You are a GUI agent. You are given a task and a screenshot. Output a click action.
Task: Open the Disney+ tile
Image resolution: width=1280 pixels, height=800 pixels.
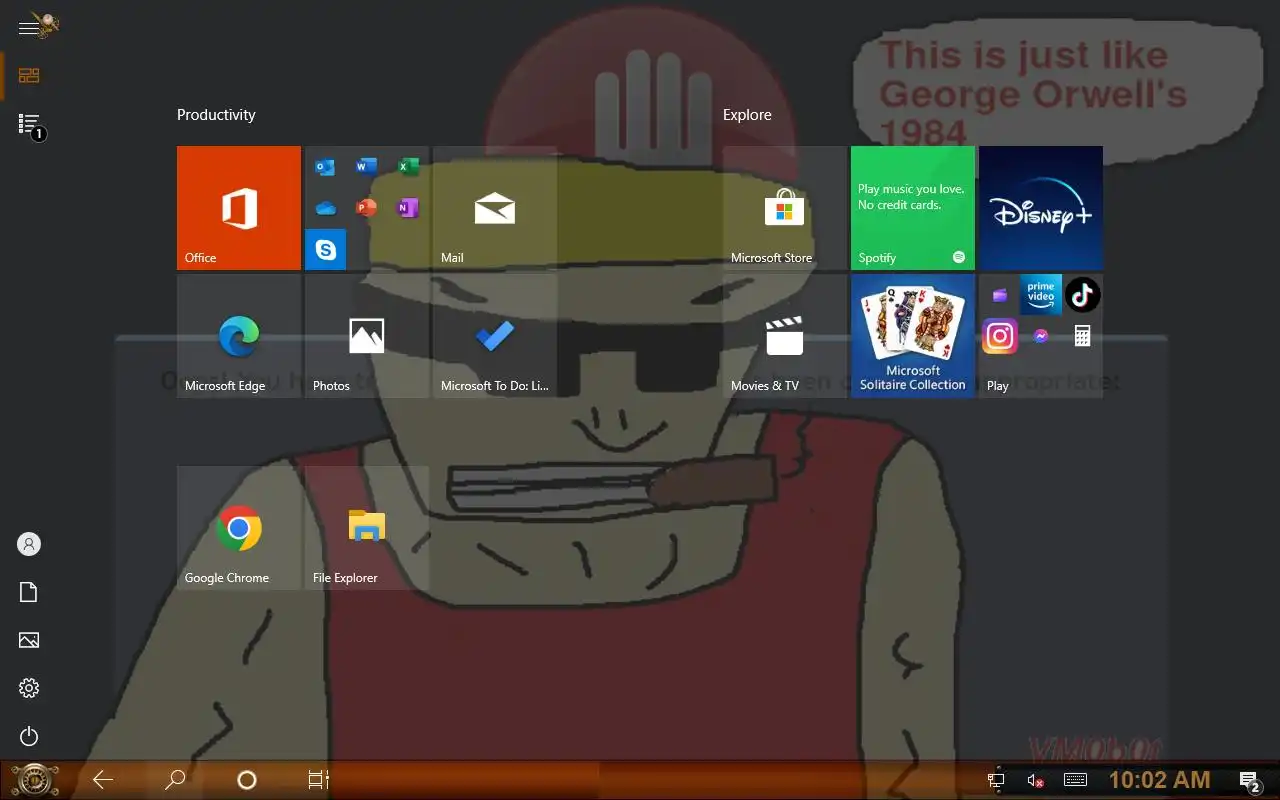point(1041,208)
